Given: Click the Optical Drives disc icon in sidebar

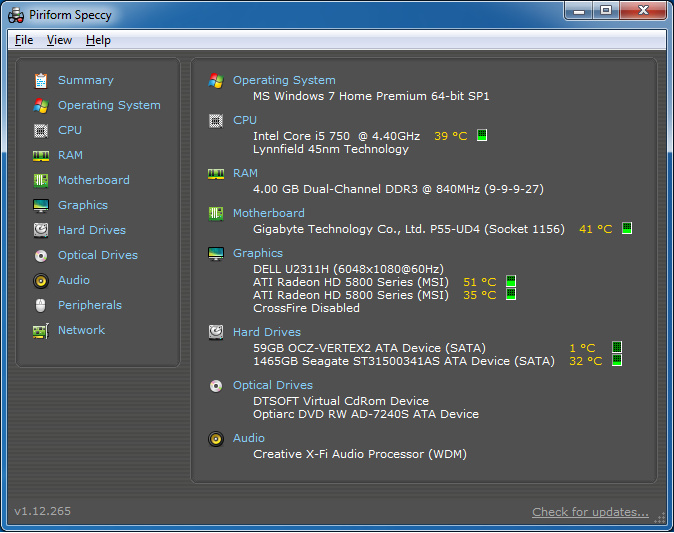Looking at the screenshot, I should pos(41,256).
